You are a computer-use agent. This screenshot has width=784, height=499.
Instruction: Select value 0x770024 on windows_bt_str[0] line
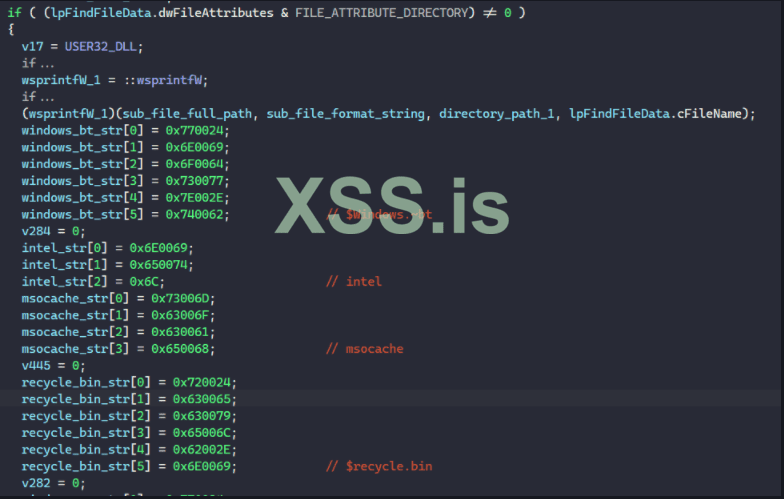click(194, 130)
